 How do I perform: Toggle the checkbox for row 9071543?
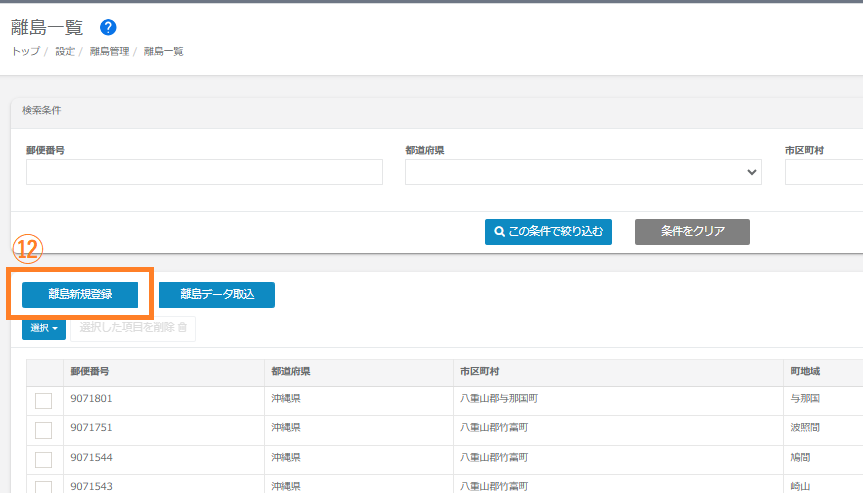44,486
